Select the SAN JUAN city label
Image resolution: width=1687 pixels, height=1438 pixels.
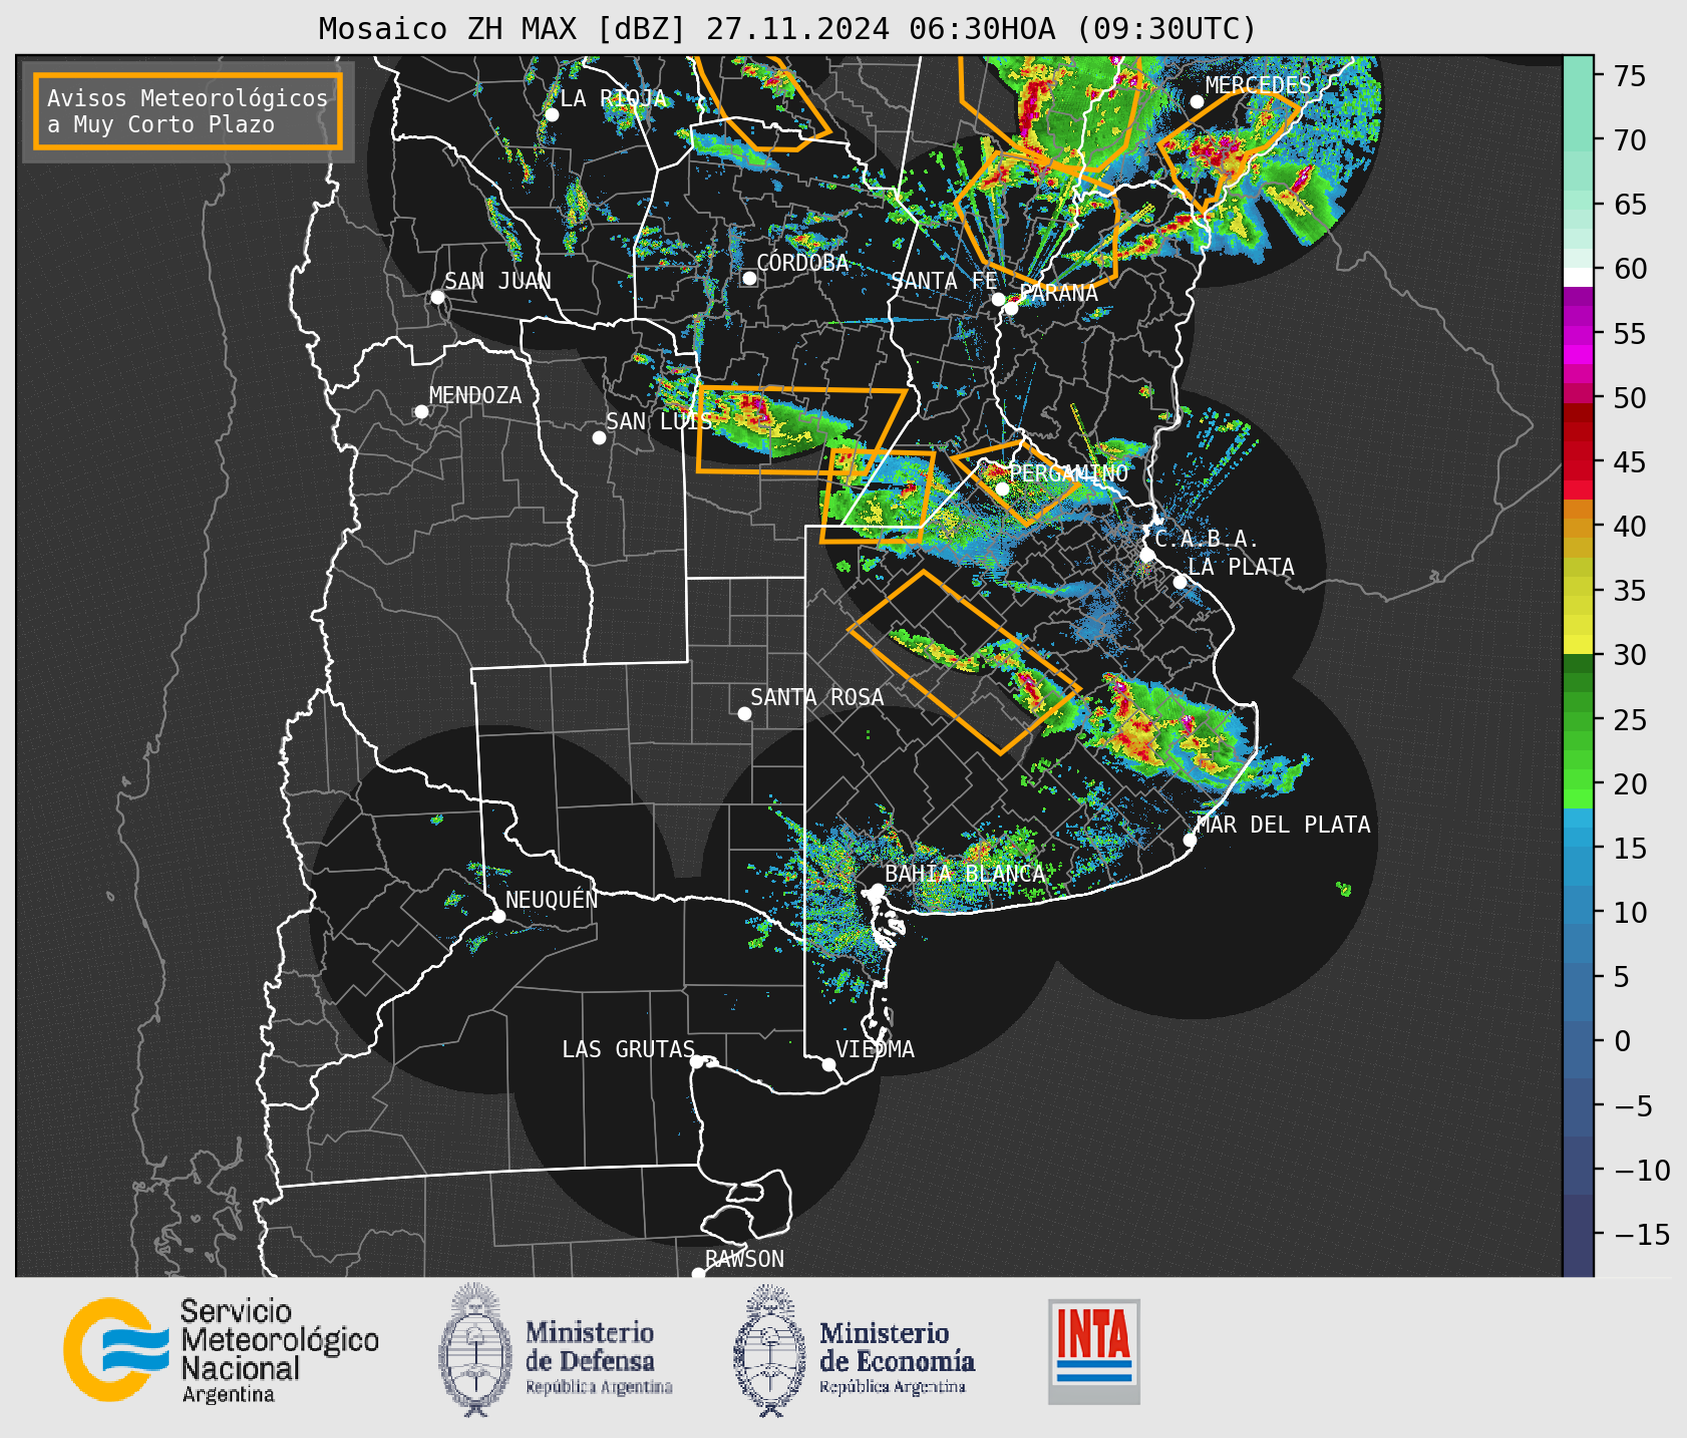point(498,281)
